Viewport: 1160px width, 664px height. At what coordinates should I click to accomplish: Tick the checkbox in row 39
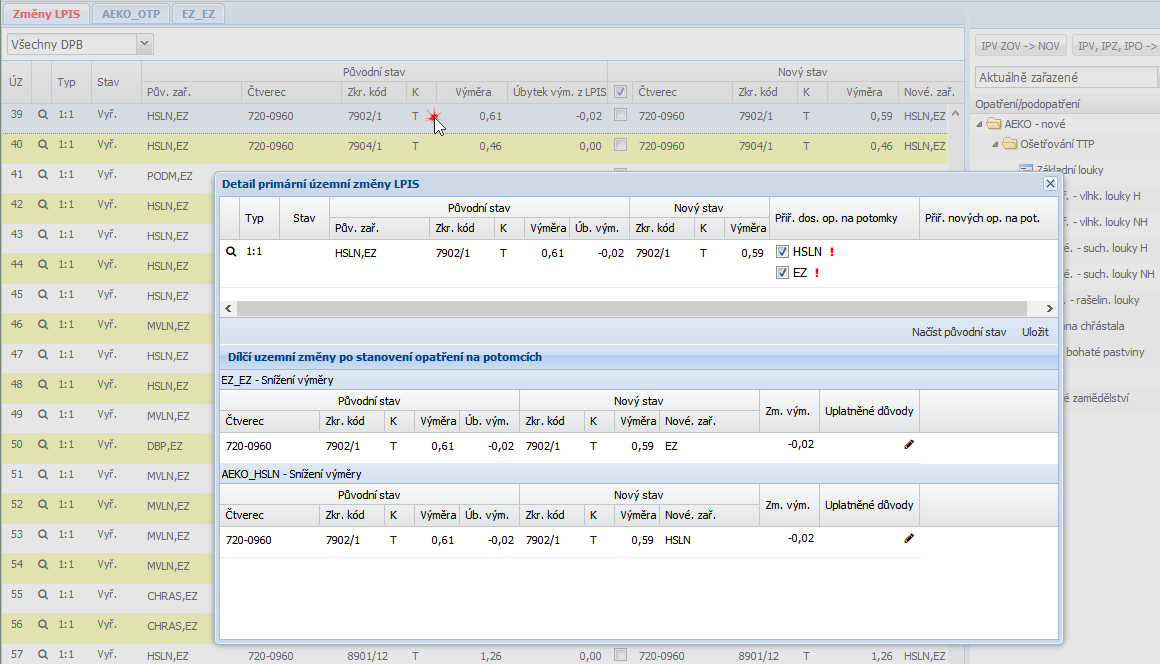click(621, 115)
